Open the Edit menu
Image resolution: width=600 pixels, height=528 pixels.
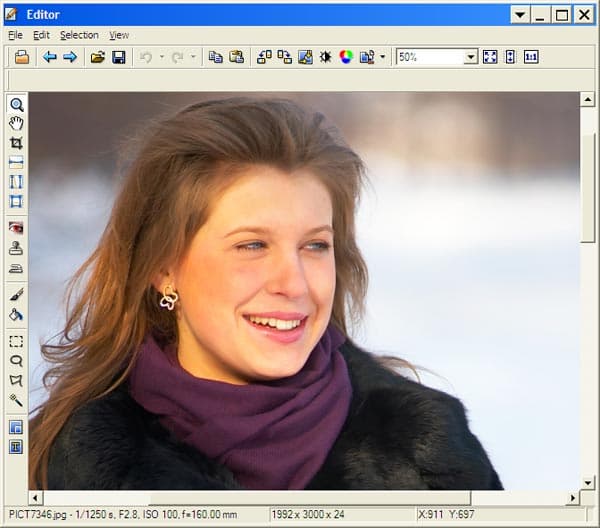pyautogui.click(x=41, y=35)
